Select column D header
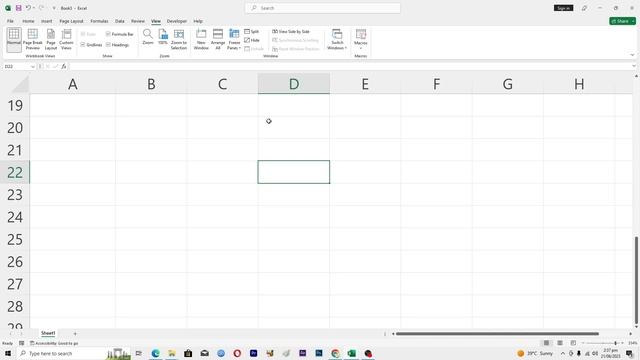 tap(294, 84)
